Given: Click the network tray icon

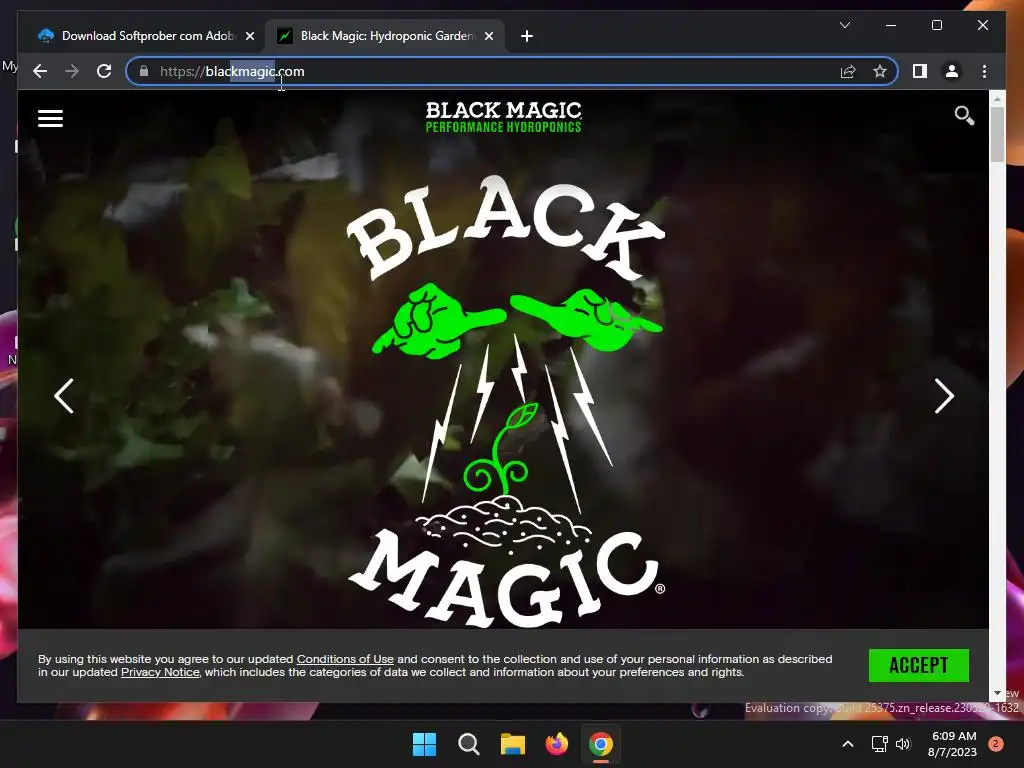Looking at the screenshot, I should (879, 744).
